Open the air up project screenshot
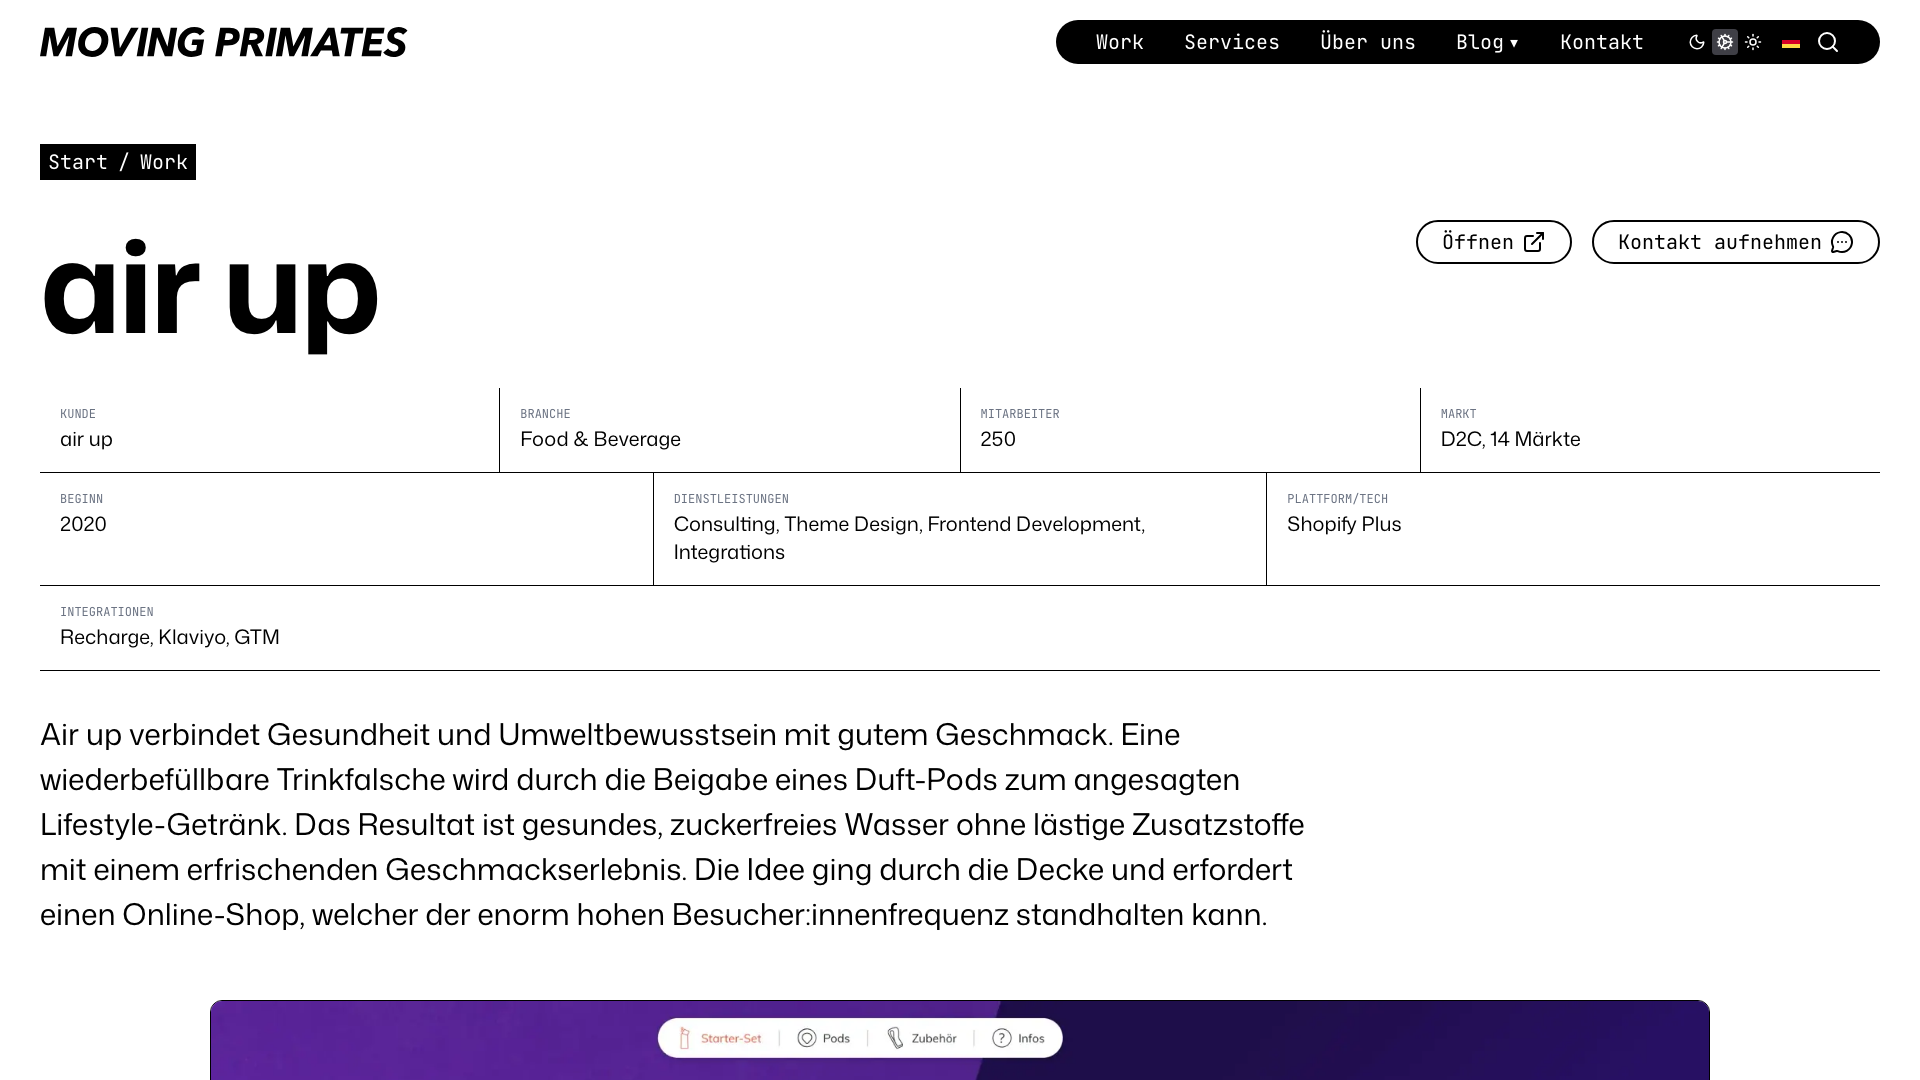Screen dimensions: 1920x1080 click(x=960, y=1040)
